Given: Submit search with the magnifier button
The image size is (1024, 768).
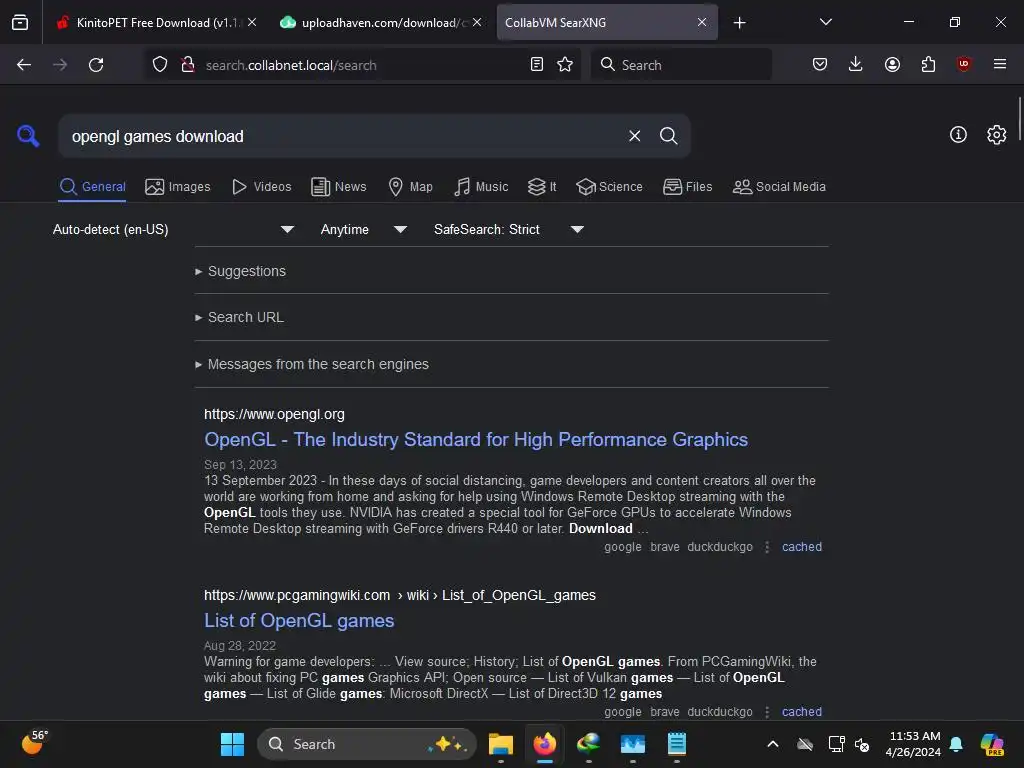Looking at the screenshot, I should pos(668,136).
